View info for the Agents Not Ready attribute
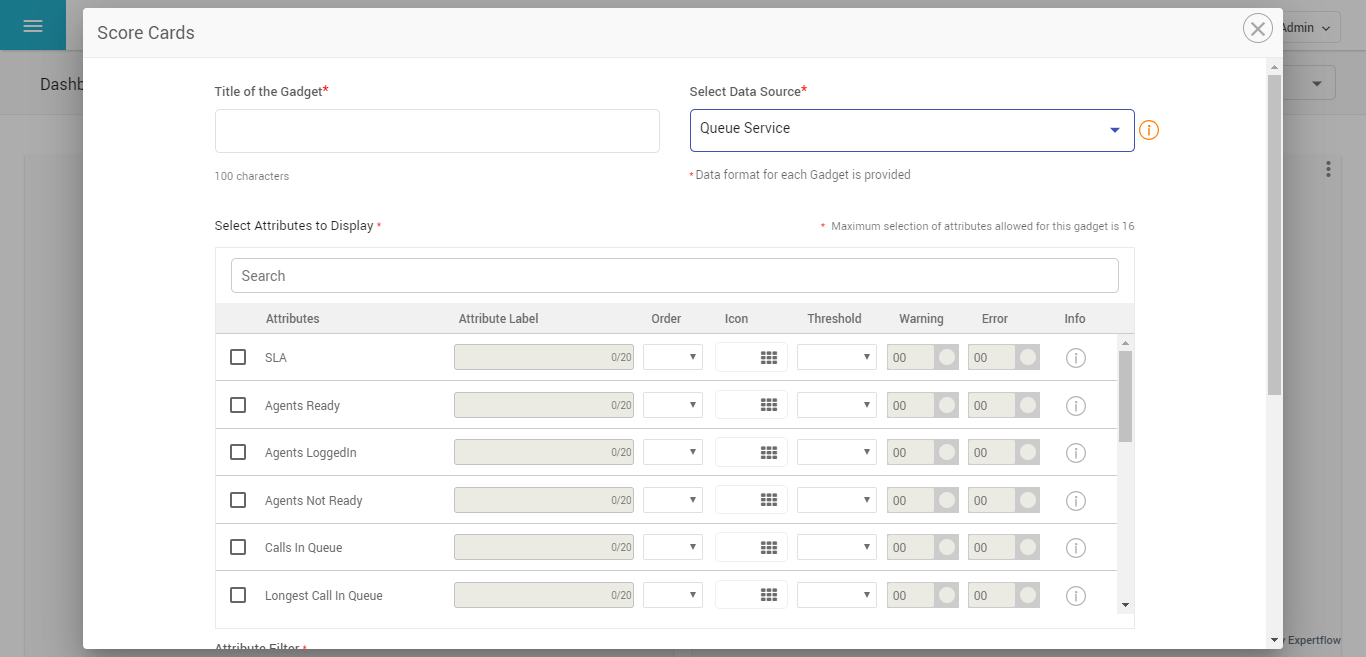Image resolution: width=1366 pixels, height=657 pixels. [1075, 500]
